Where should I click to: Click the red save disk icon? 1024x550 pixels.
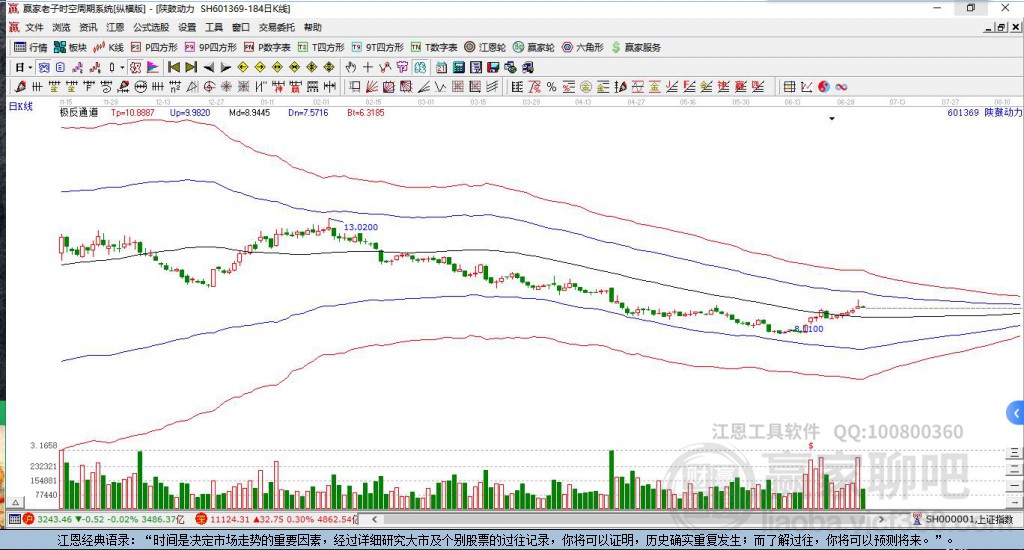pos(493,67)
